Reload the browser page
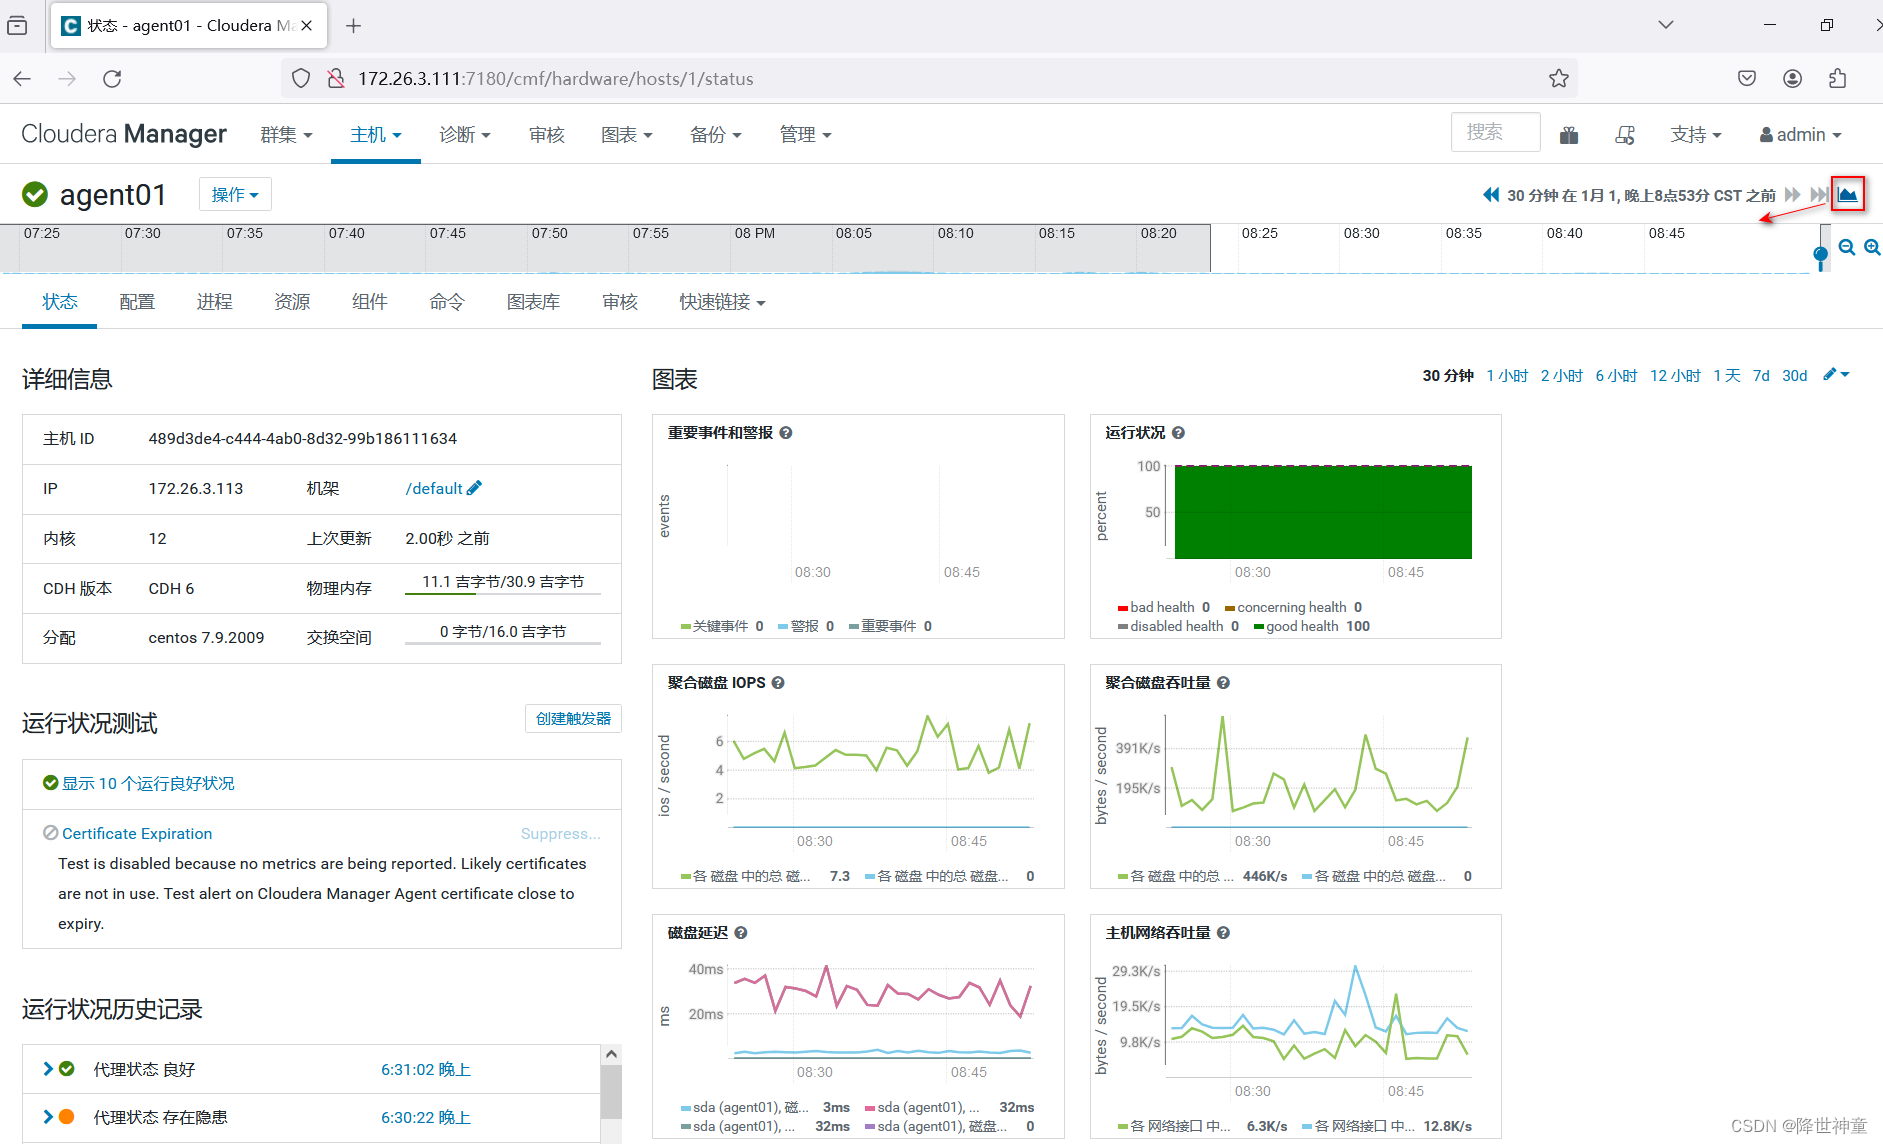1883x1144 pixels. [112, 78]
